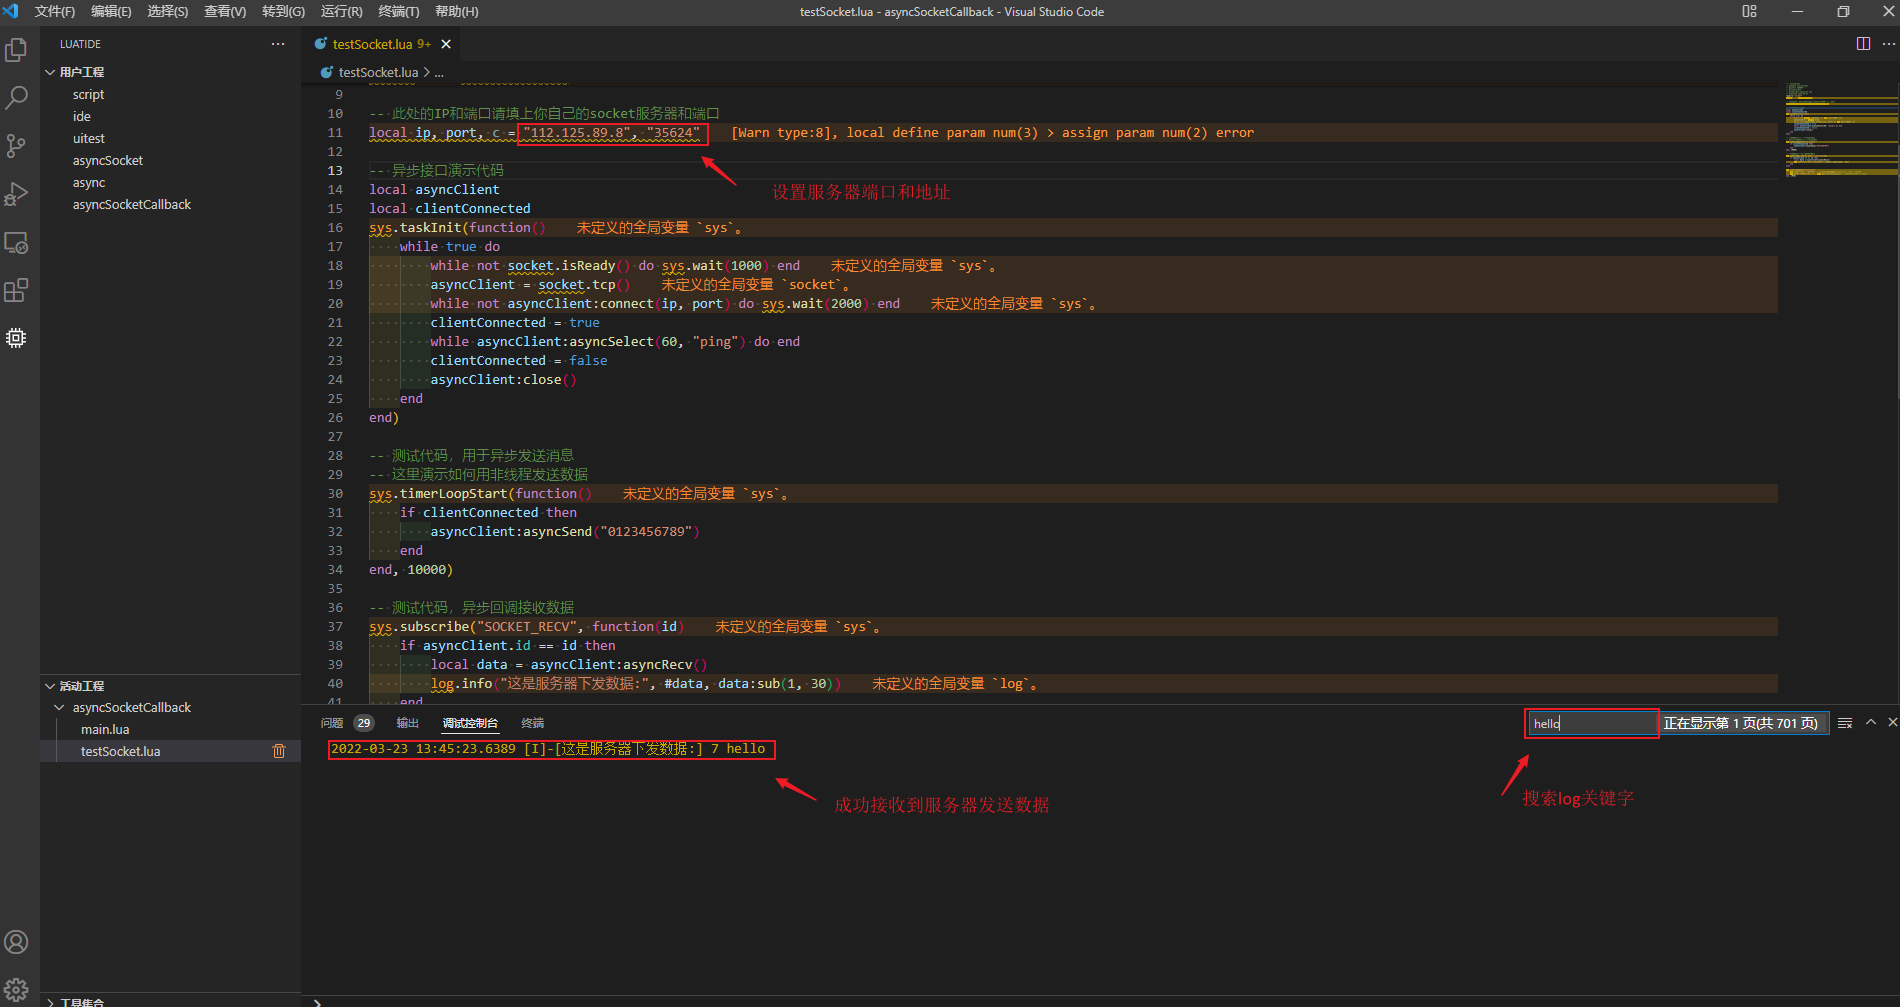Open the LuatIDE chip icon view
The width and height of the screenshot is (1900, 1007).
click(x=16, y=338)
